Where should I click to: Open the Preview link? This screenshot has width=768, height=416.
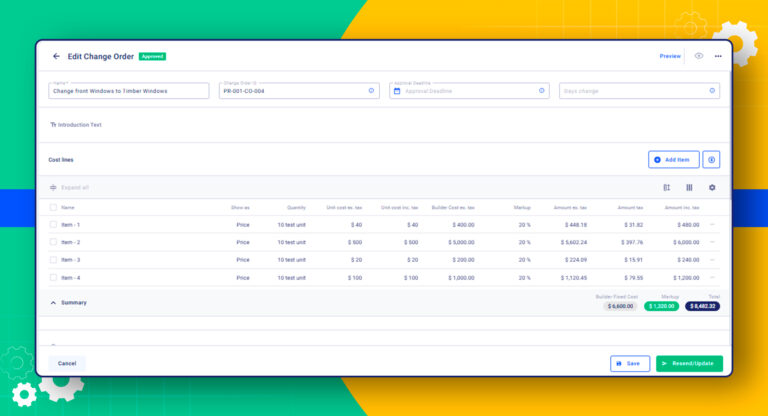coord(670,56)
